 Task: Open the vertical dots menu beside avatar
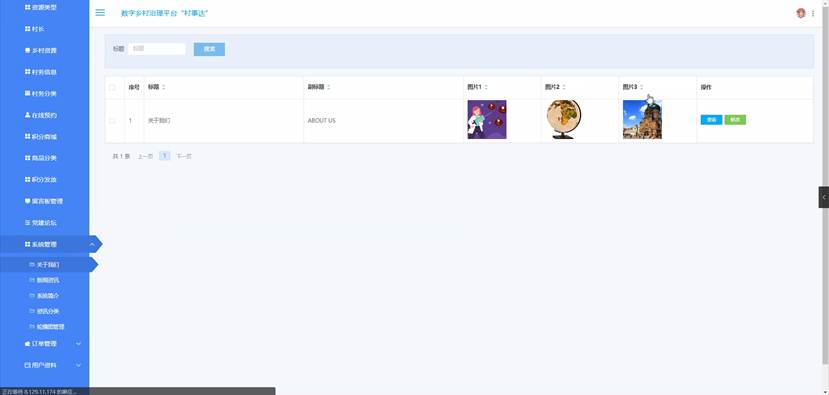point(813,13)
